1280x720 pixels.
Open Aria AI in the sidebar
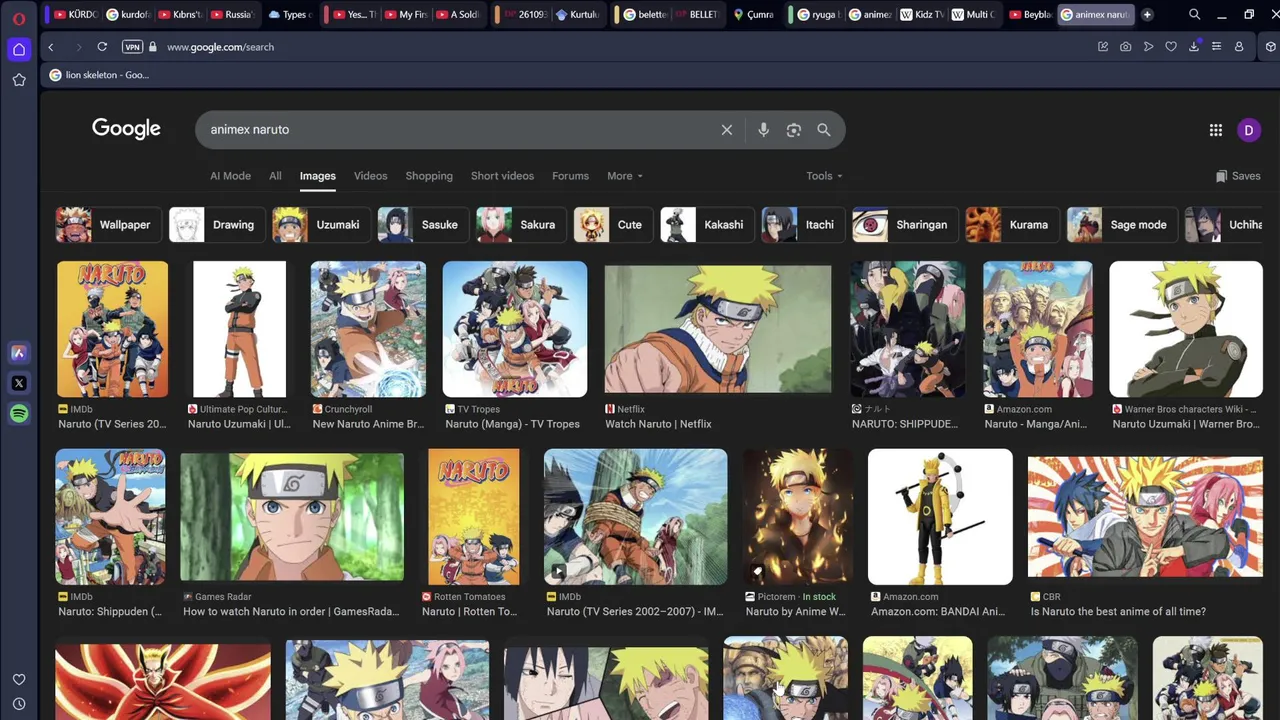(19, 352)
